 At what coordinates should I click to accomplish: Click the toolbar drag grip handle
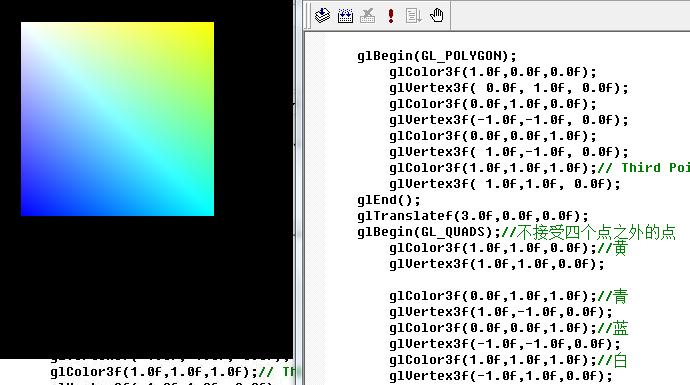tap(308, 16)
